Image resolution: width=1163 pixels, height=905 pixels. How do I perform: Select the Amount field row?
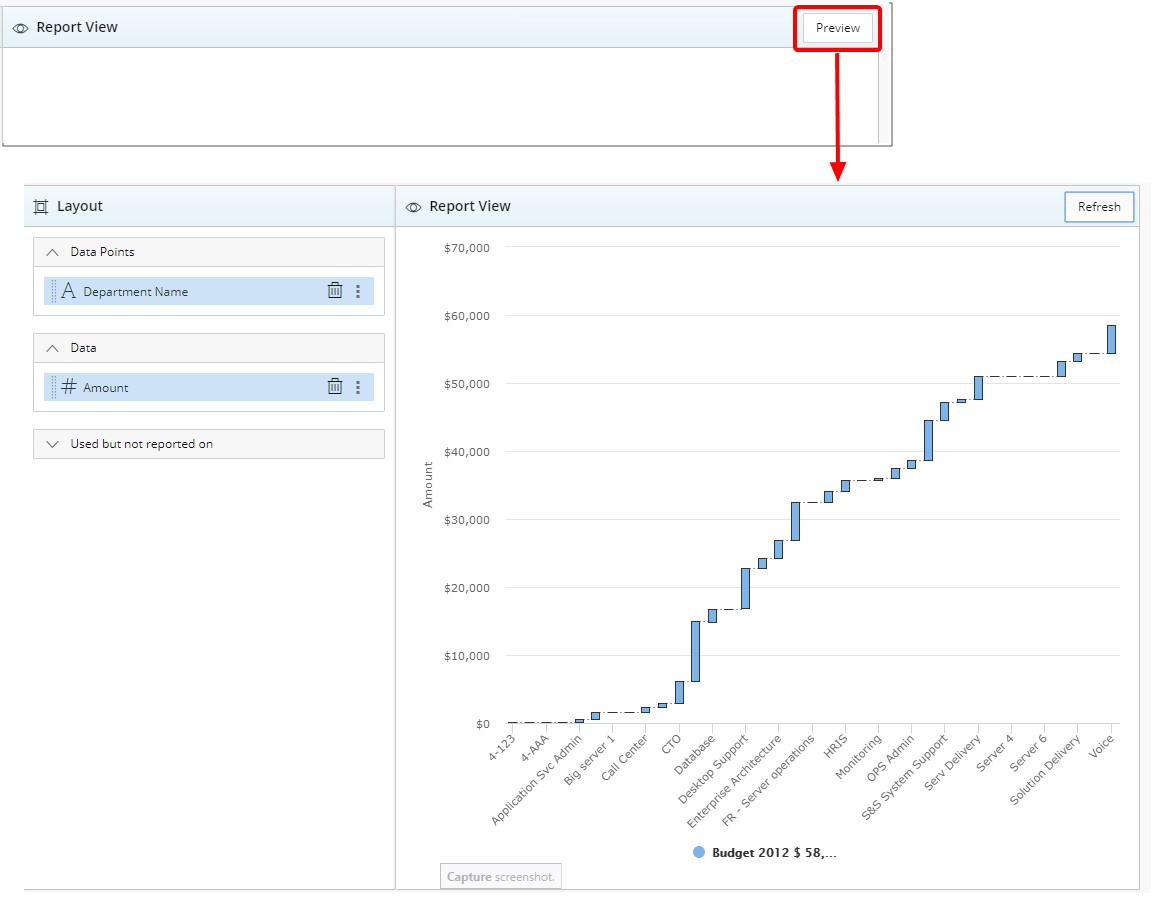click(x=208, y=386)
